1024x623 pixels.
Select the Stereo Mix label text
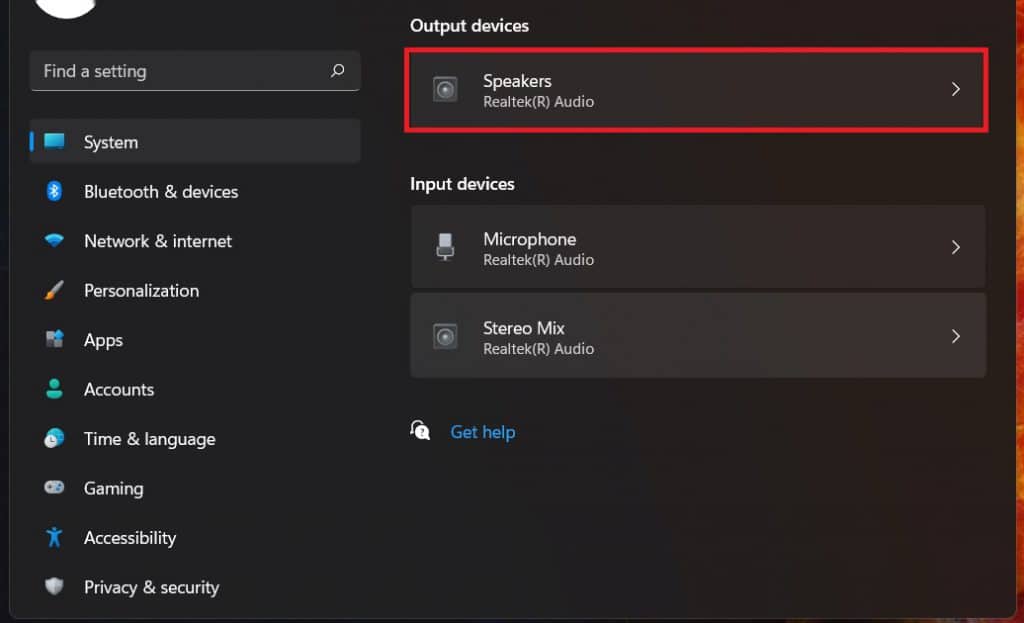coord(524,328)
